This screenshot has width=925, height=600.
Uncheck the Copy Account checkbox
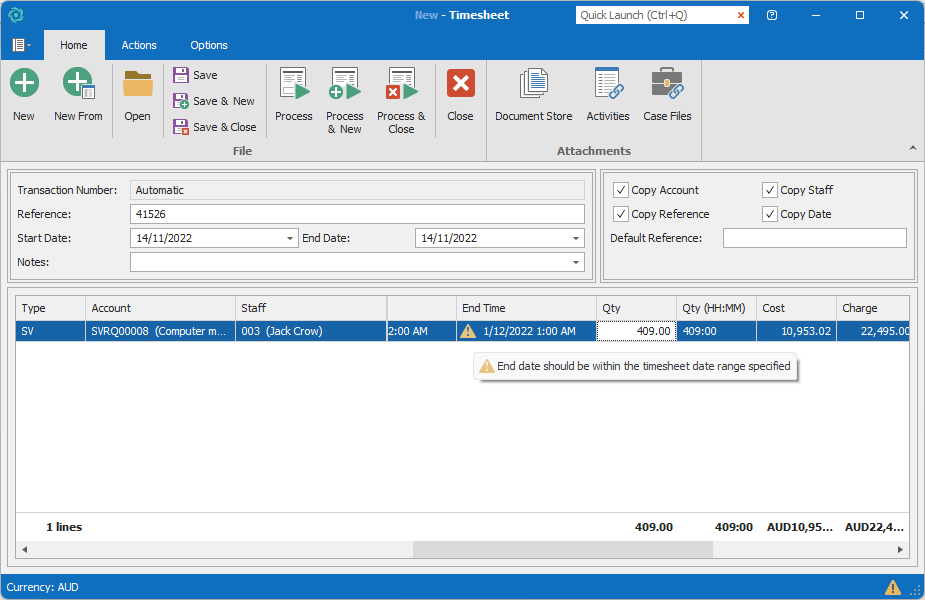pyautogui.click(x=621, y=190)
